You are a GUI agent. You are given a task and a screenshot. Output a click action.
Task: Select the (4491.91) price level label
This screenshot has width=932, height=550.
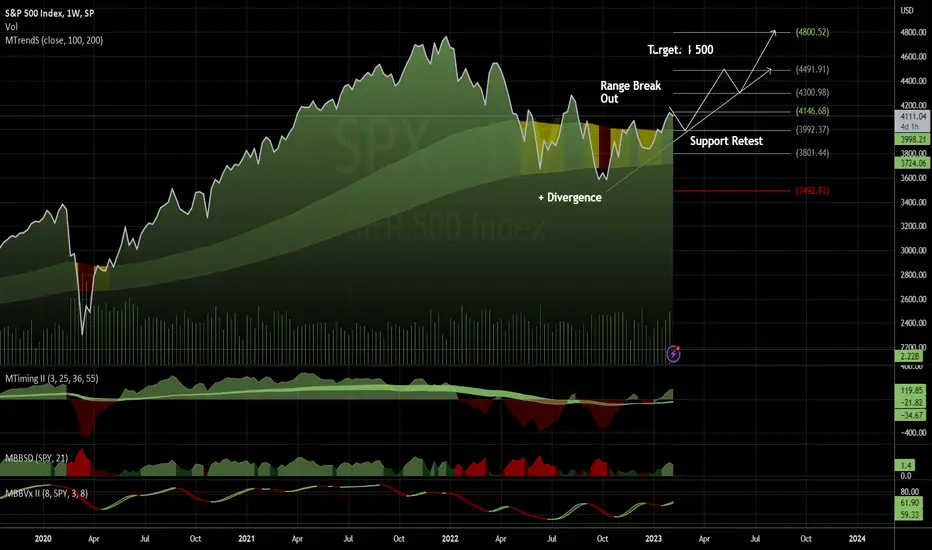[x=812, y=70]
